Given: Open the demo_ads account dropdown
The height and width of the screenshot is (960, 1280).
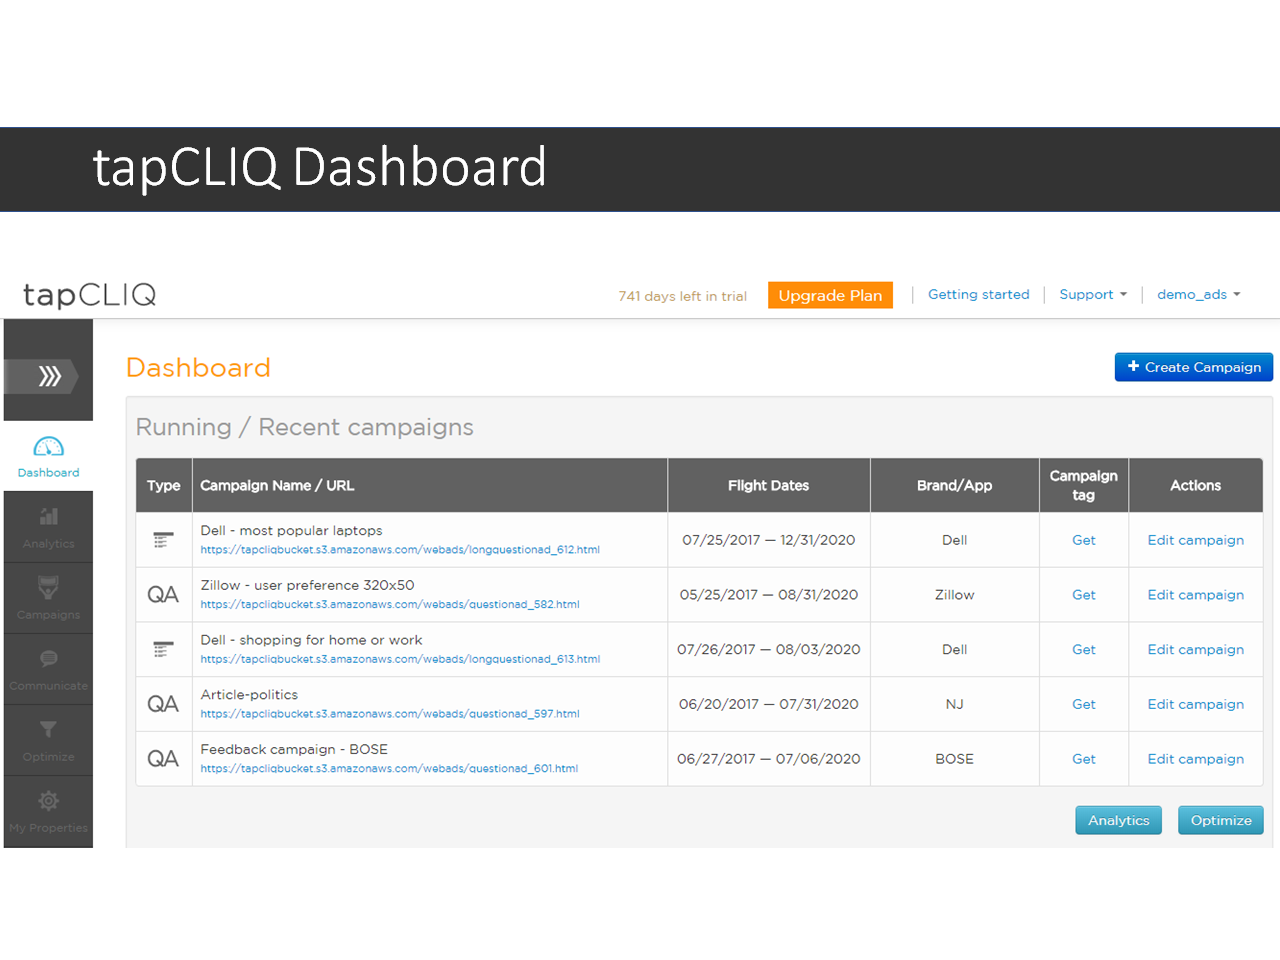Looking at the screenshot, I should (1197, 294).
